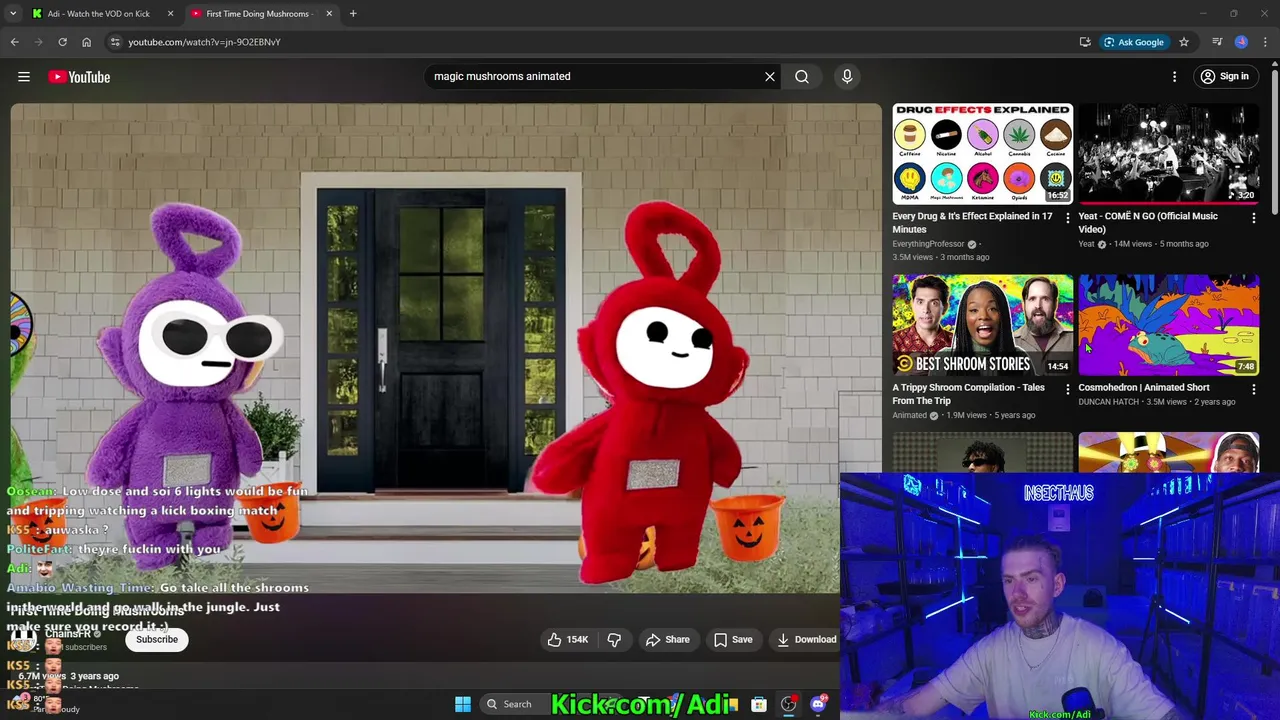Viewport: 1280px width, 720px height.
Task: Go back in browser history
Action: click(14, 42)
